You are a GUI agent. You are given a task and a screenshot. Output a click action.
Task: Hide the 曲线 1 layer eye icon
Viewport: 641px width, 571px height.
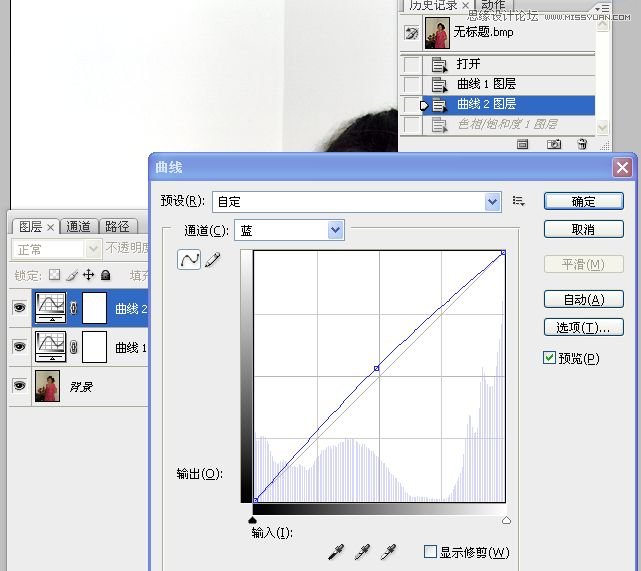[x=19, y=347]
